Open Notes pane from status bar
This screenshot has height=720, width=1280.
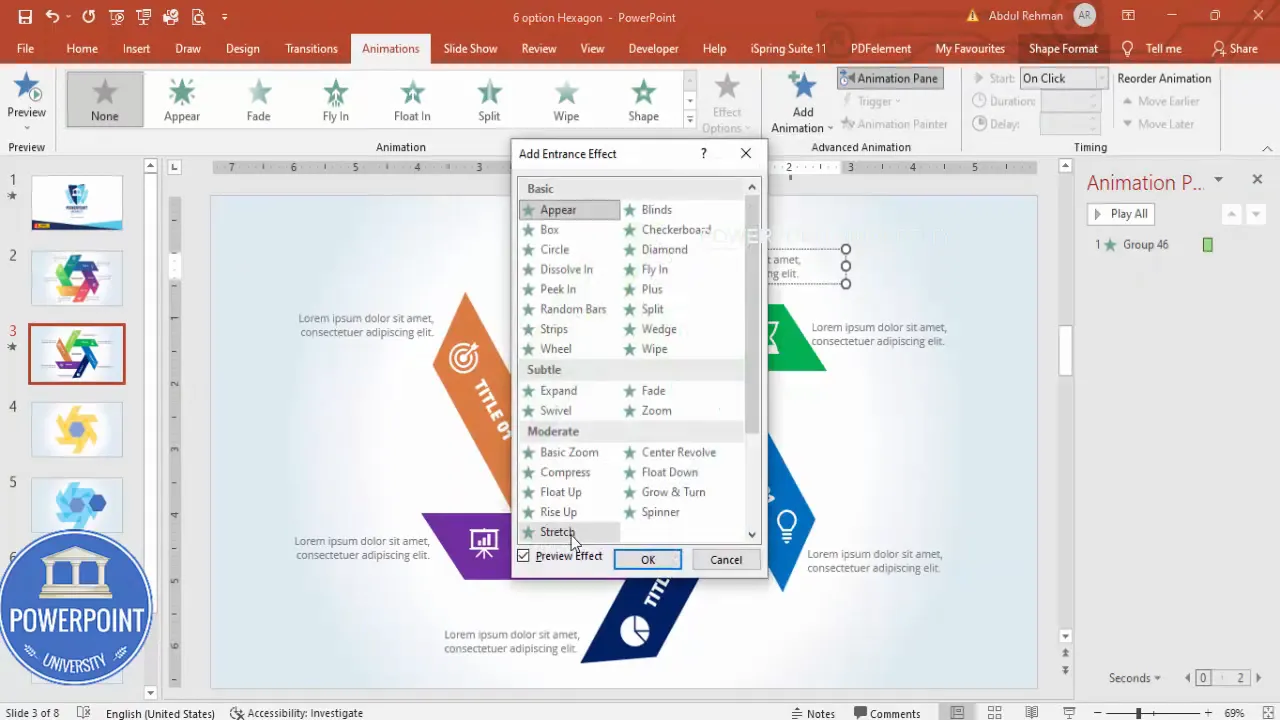(x=812, y=713)
